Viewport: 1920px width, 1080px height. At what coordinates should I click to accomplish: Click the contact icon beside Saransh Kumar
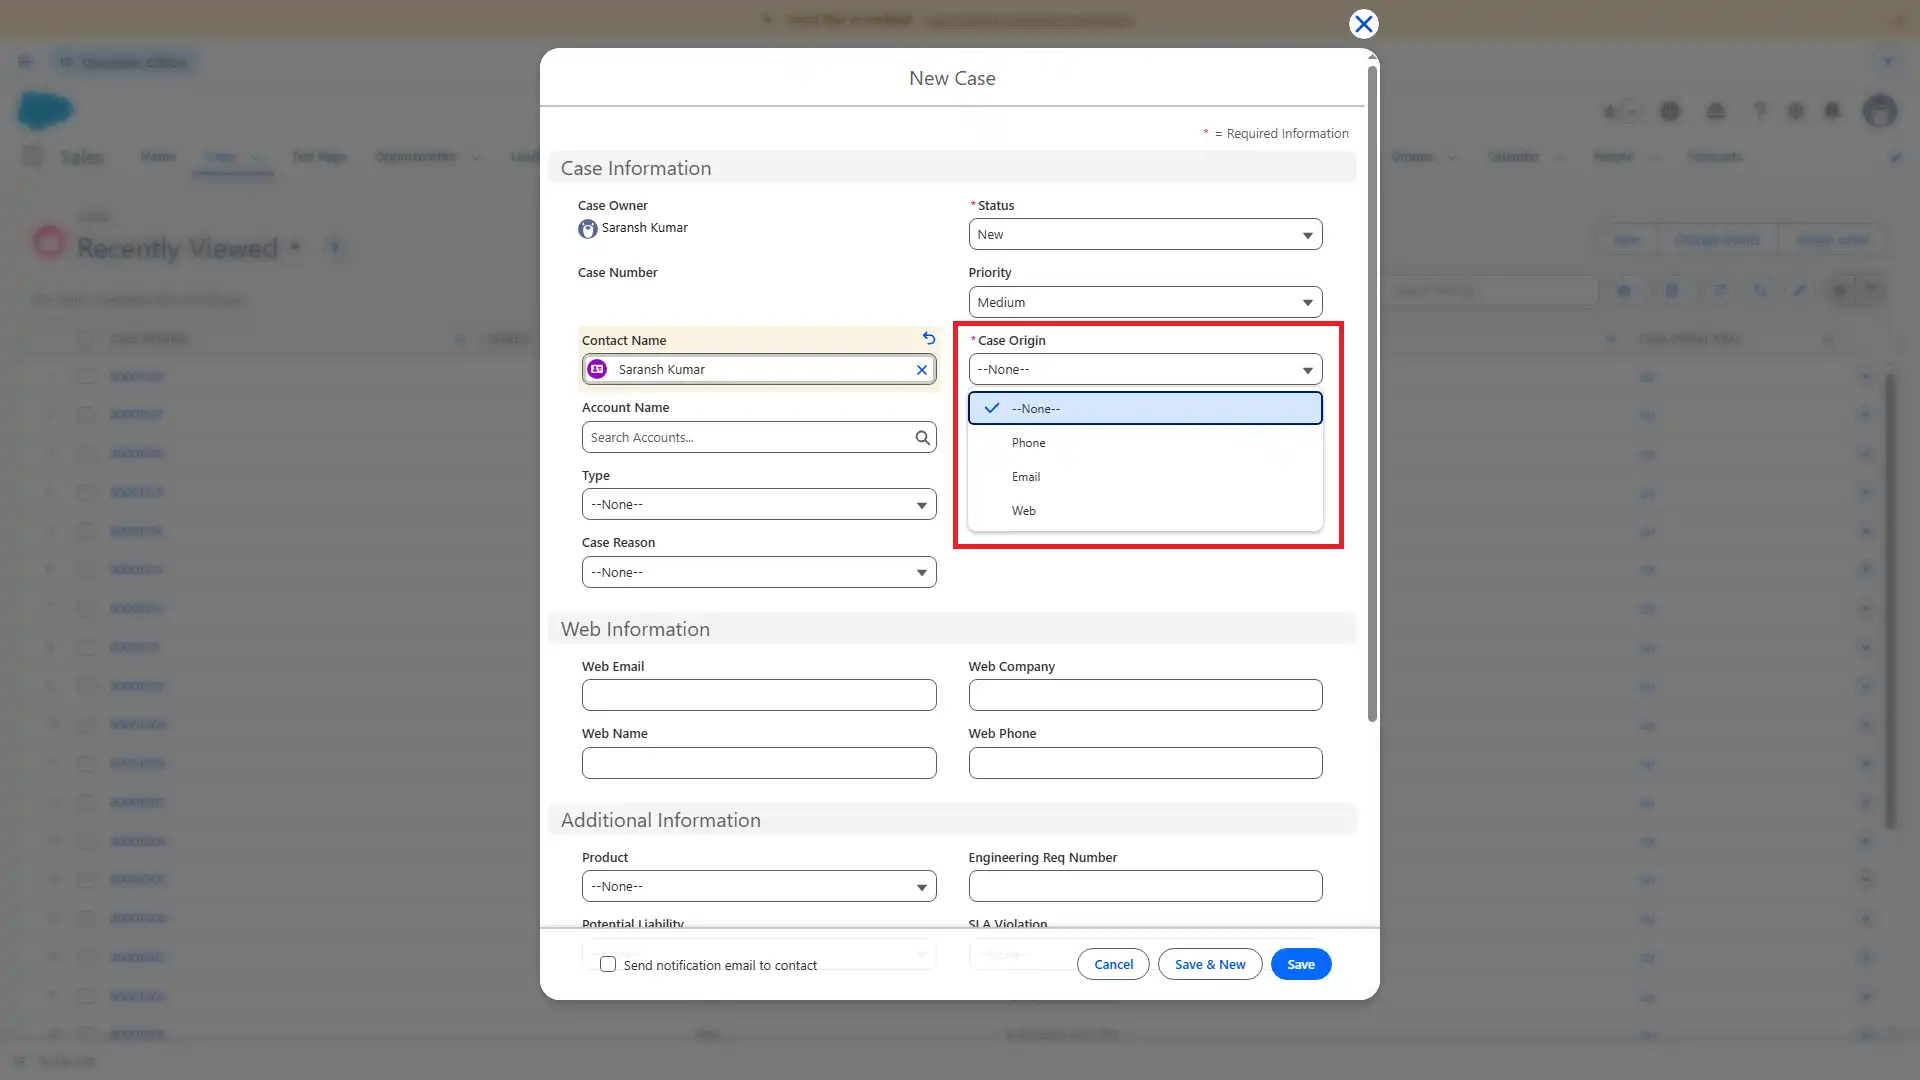click(x=597, y=369)
